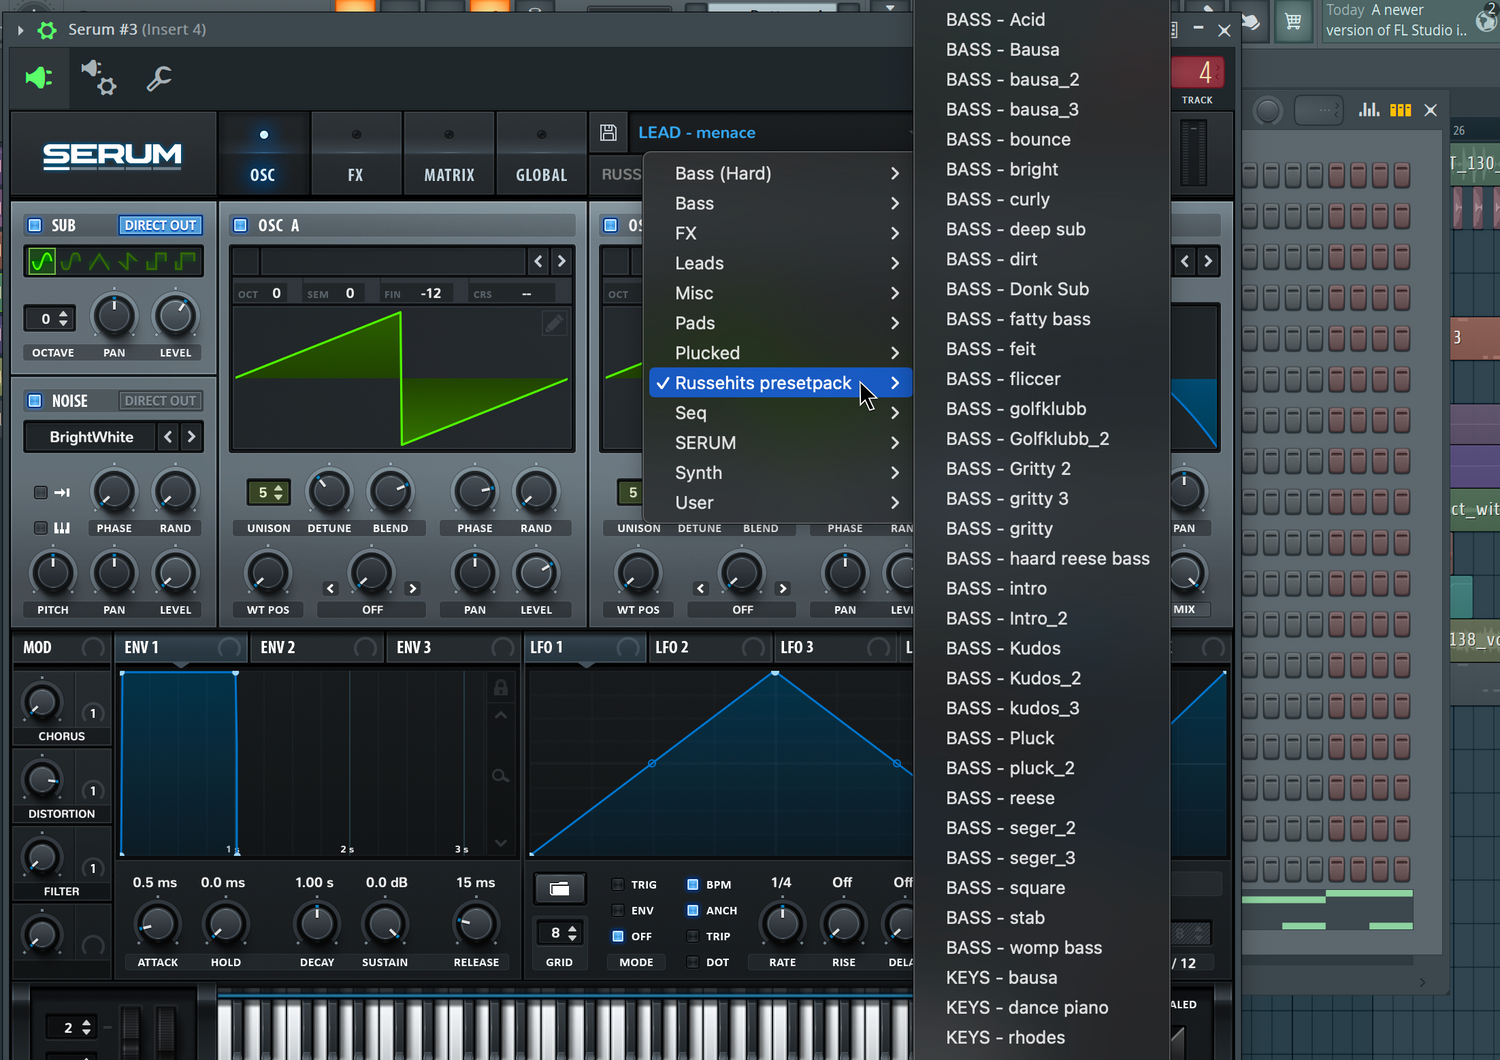Screen dimensions: 1500x1060
Task: Open the ENV 2 envelope tab
Action: pos(278,647)
